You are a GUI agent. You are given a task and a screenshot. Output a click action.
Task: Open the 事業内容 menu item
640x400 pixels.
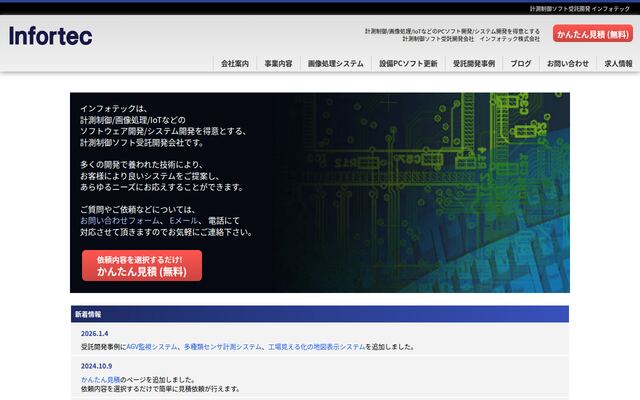[278, 64]
